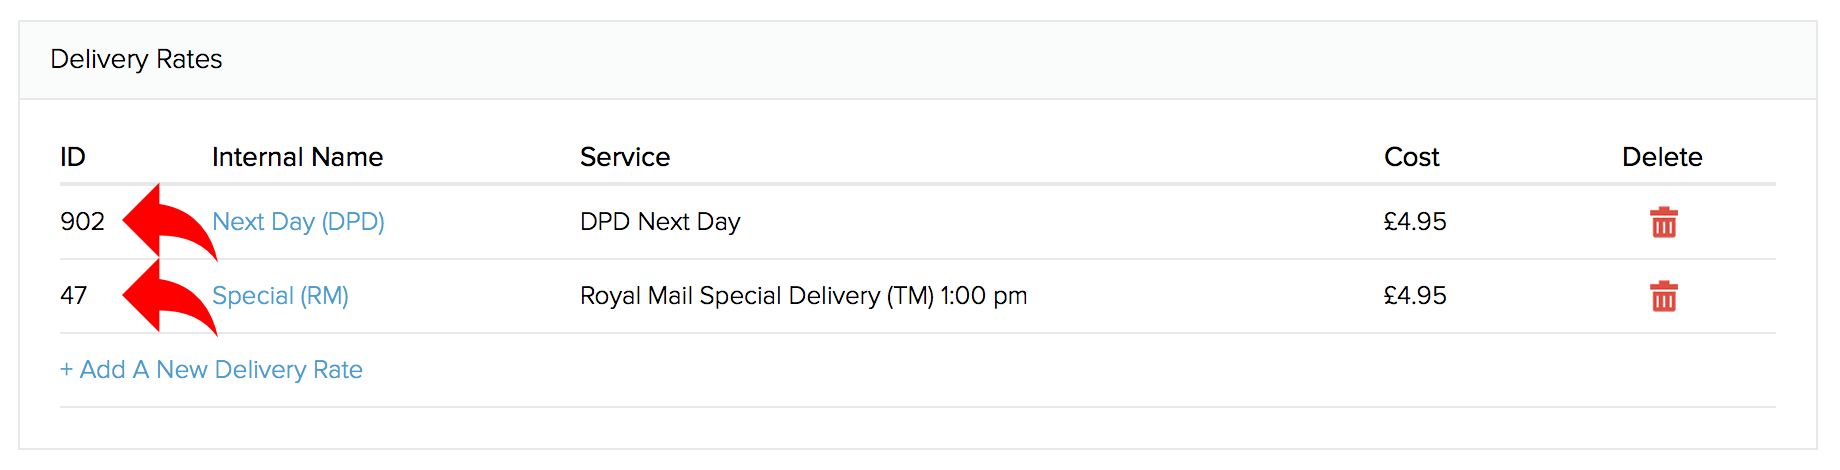Add a new delivery rate

[x=211, y=370]
